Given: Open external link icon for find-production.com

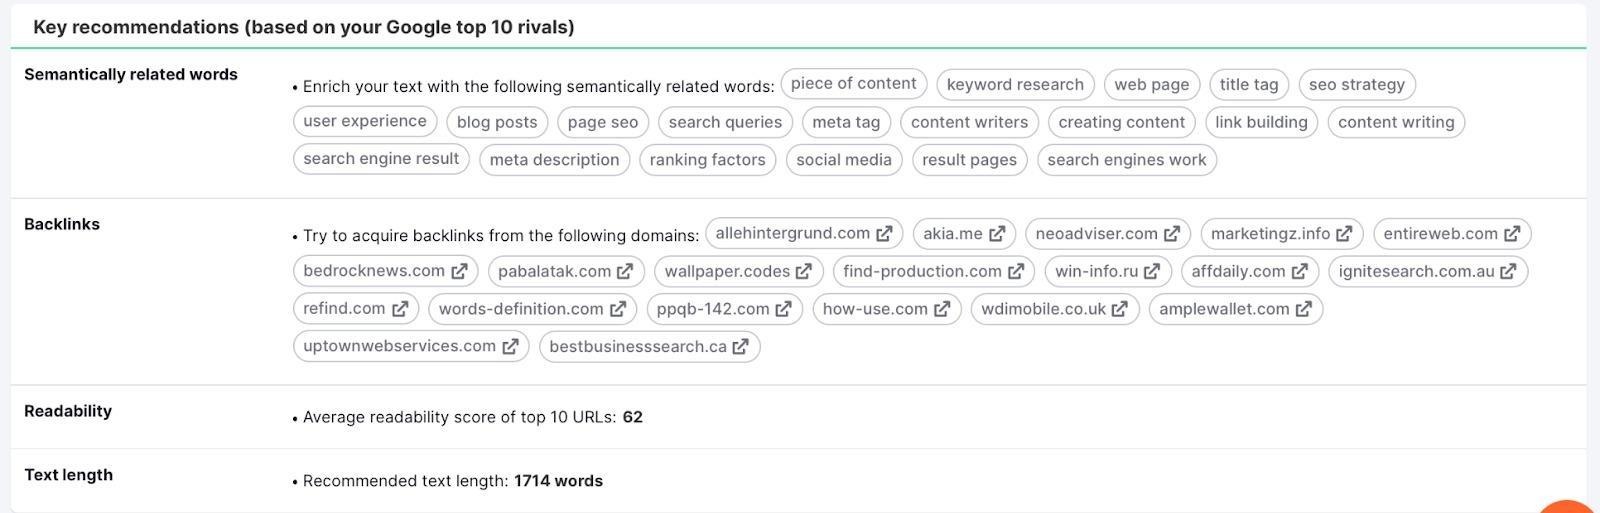Looking at the screenshot, I should [x=1016, y=271].
